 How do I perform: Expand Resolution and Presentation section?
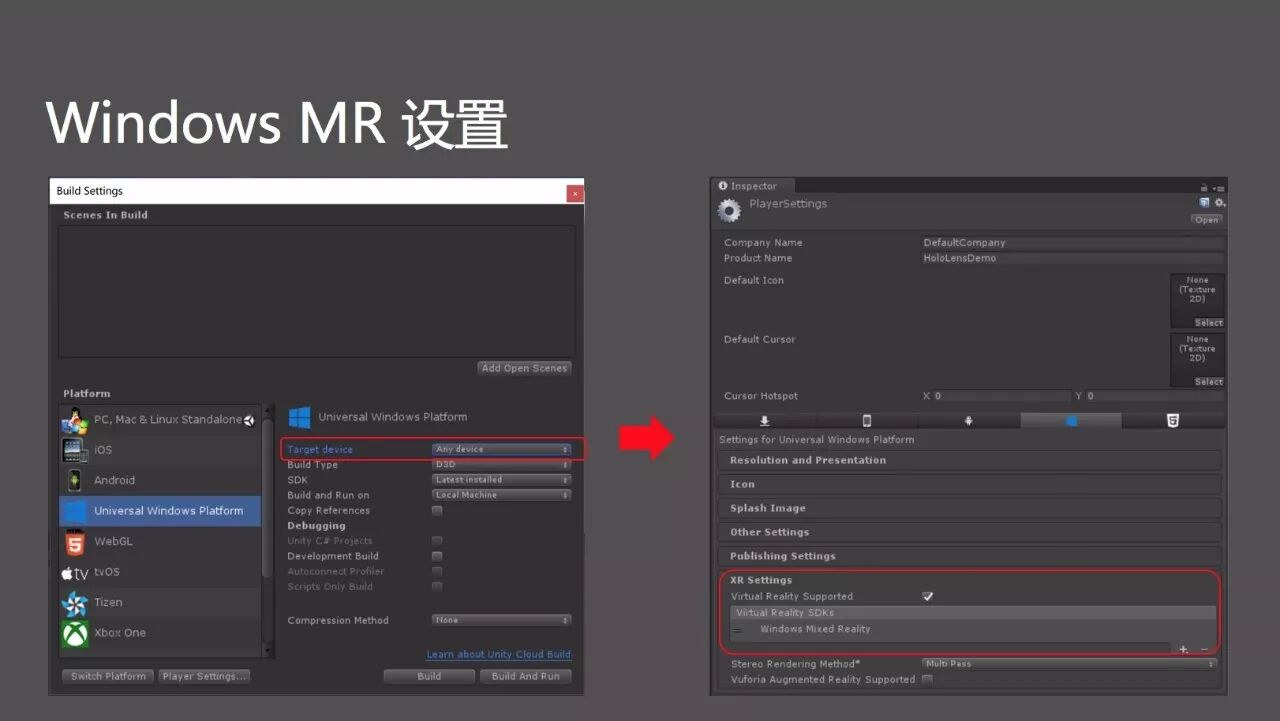969,461
